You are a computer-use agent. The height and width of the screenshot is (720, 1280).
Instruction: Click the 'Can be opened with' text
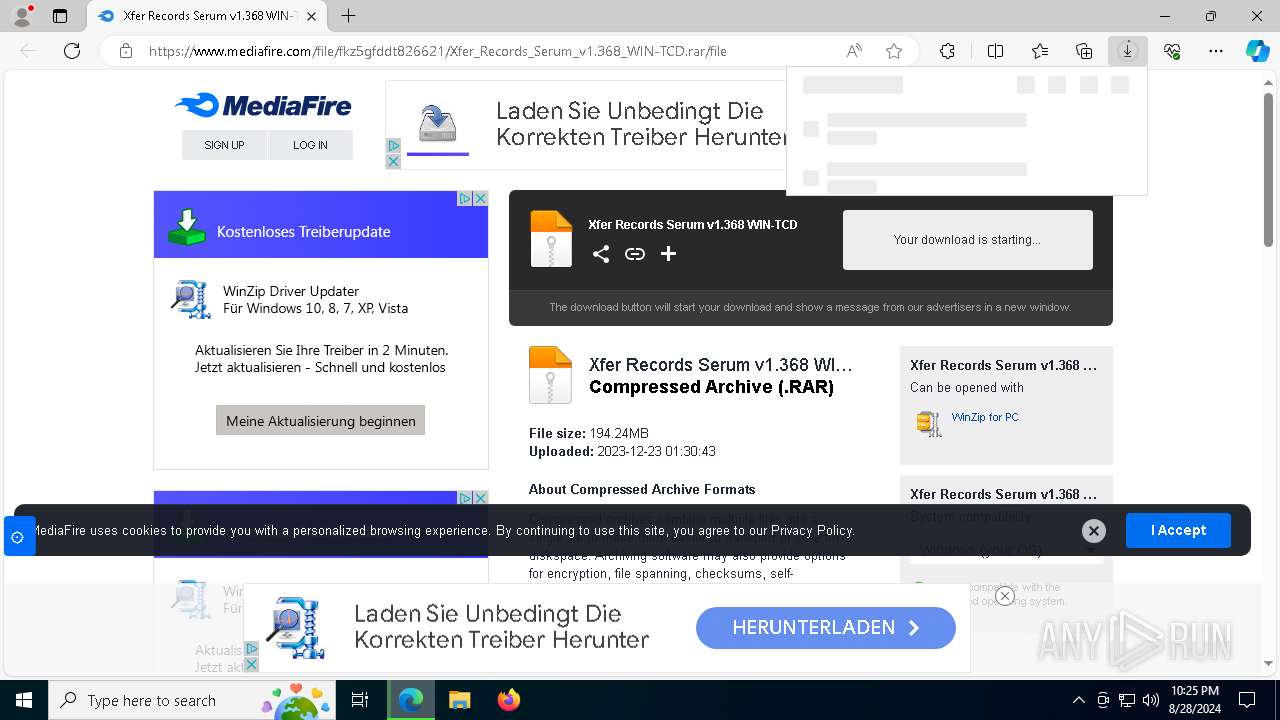coord(967,387)
